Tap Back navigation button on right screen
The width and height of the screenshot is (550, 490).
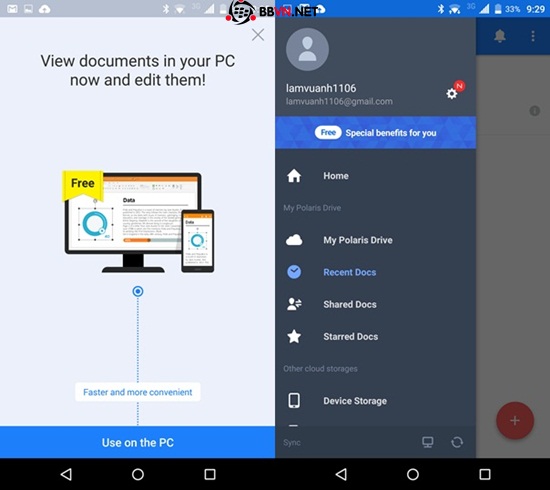pyautogui.click(x=341, y=474)
